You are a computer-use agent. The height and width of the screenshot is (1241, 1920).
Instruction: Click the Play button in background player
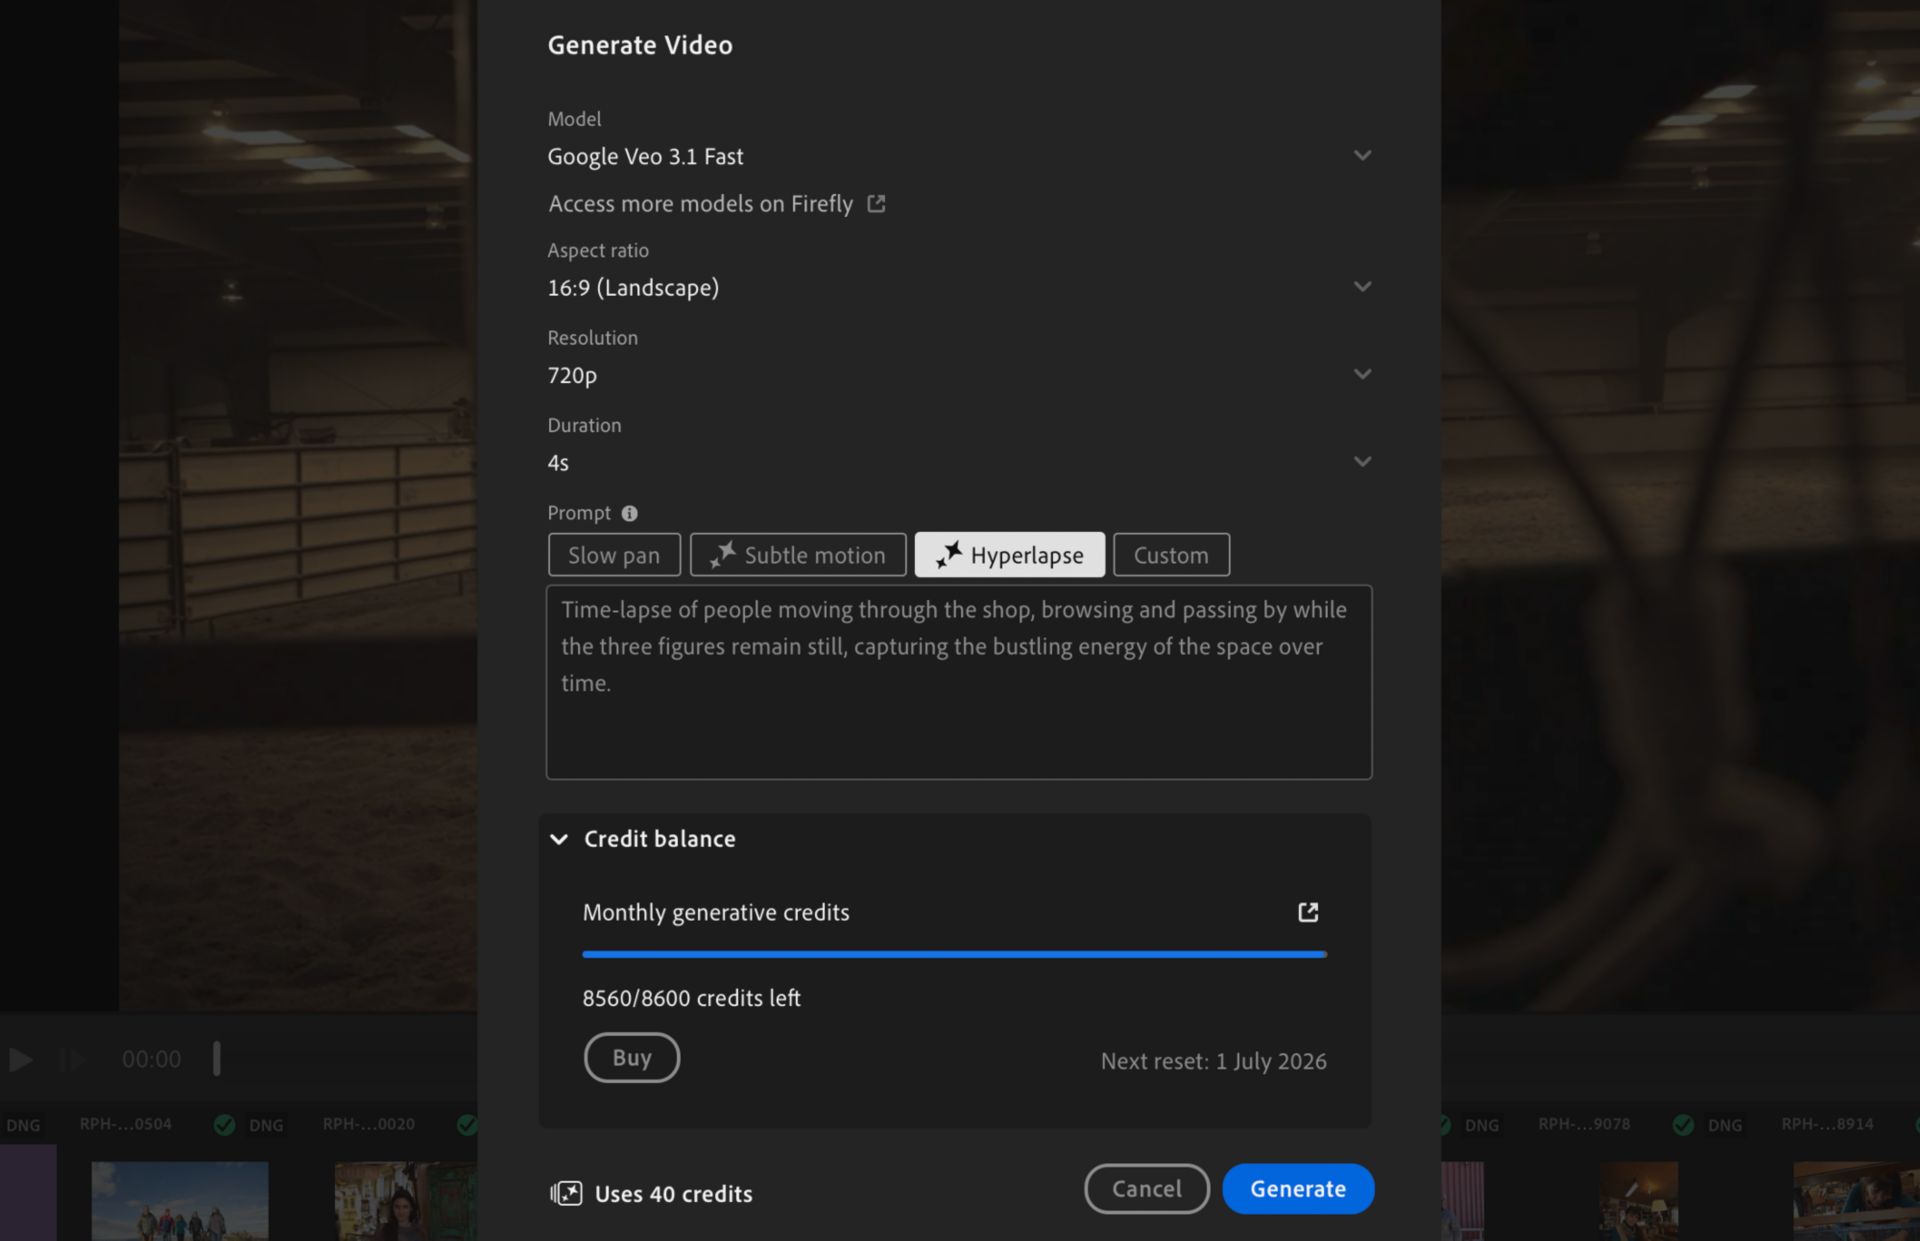point(21,1060)
